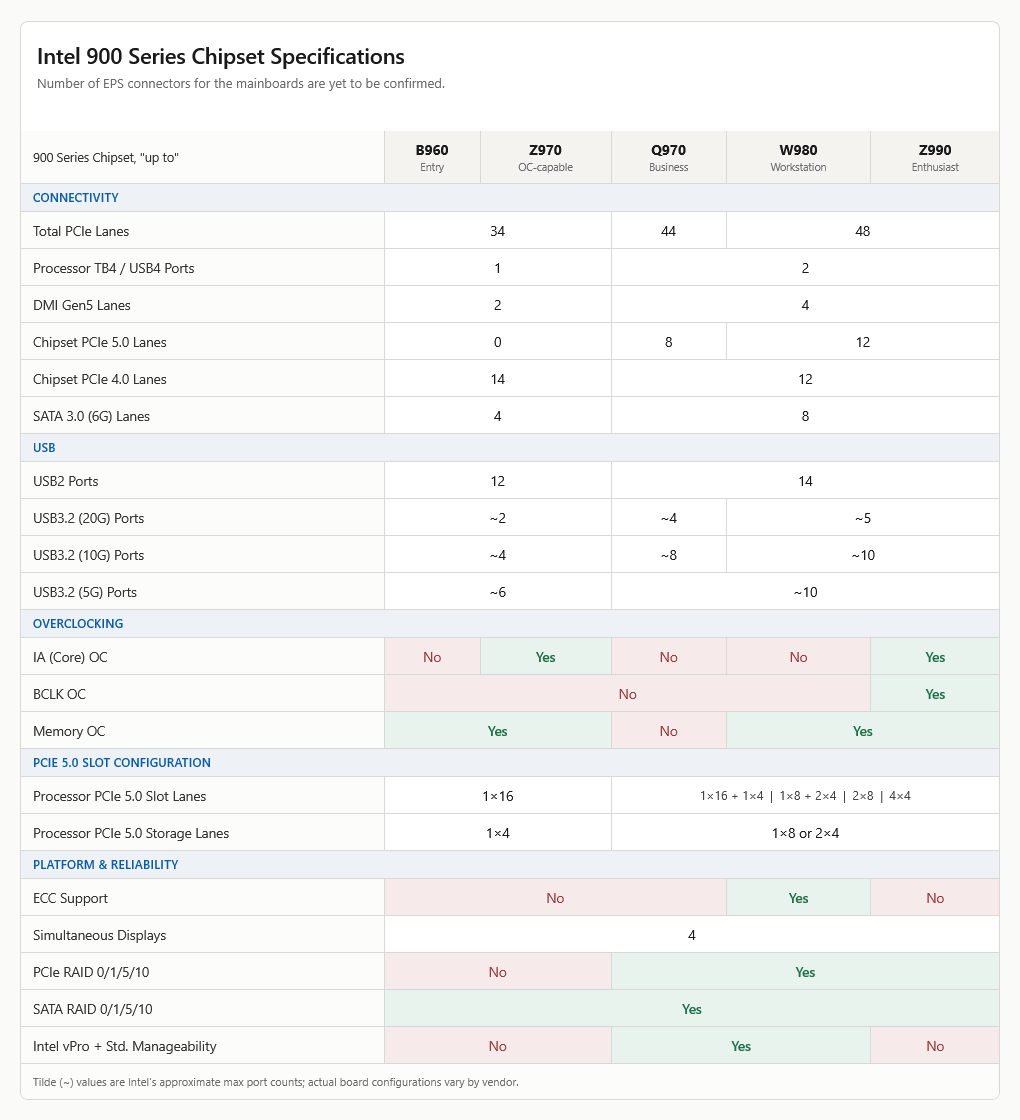Select the 1×8 or 2×4 storage lanes cell

click(x=805, y=834)
